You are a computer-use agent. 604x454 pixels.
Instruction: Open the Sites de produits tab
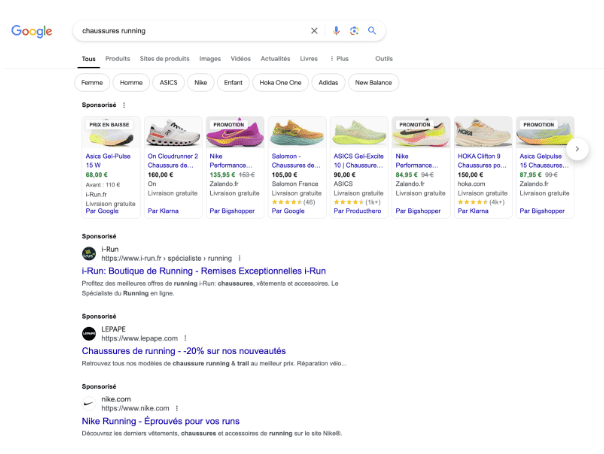(164, 59)
